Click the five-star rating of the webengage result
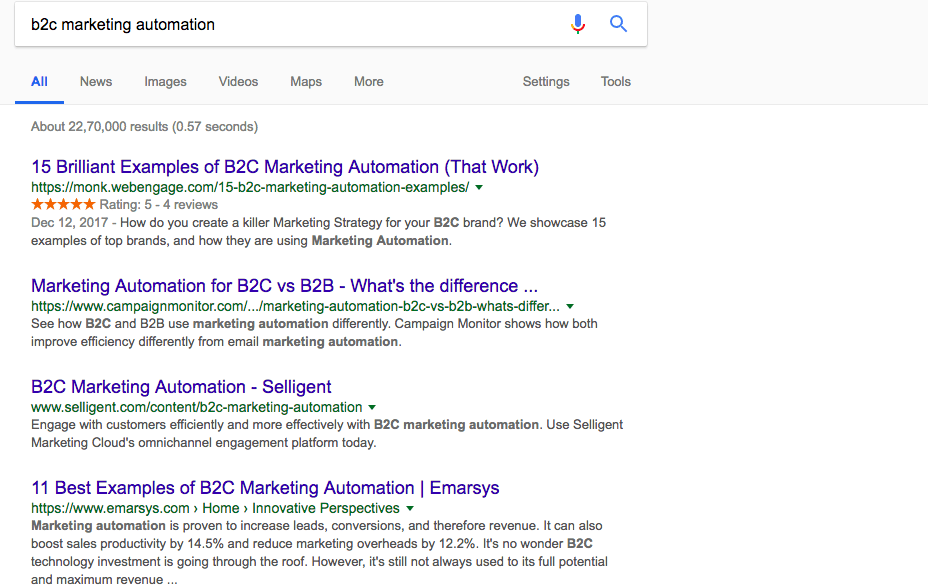 click(x=63, y=205)
